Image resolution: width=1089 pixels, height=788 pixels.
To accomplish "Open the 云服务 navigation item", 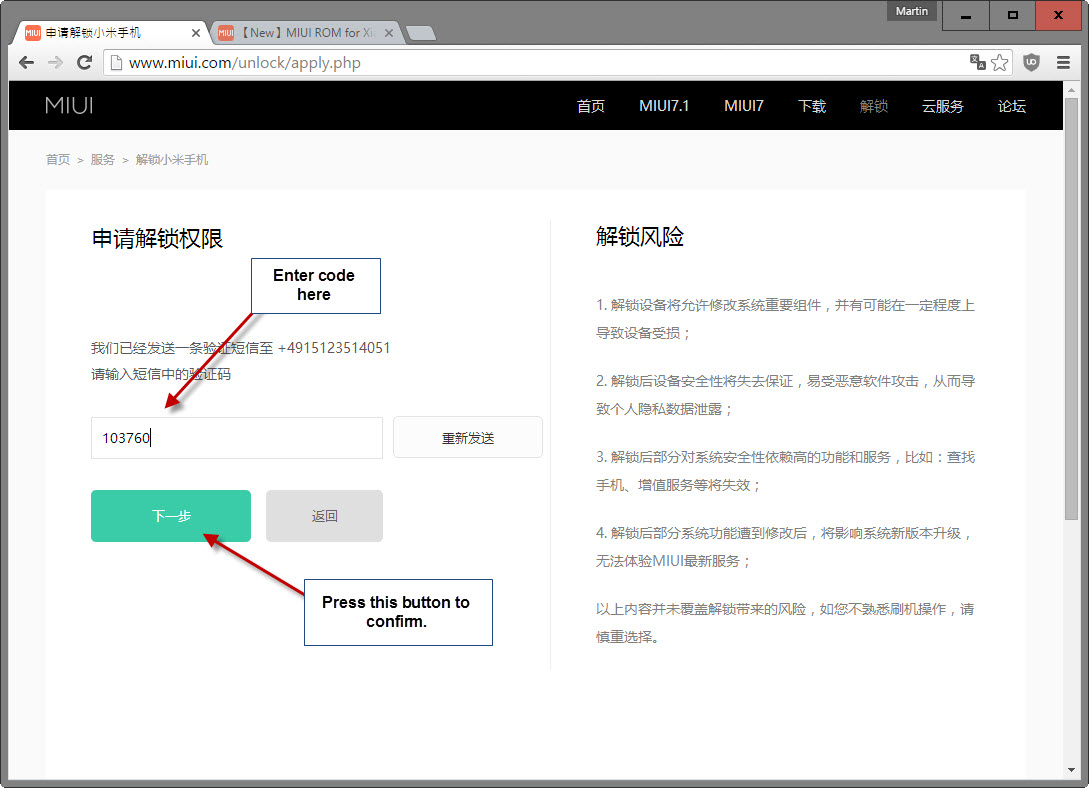I will 942,106.
